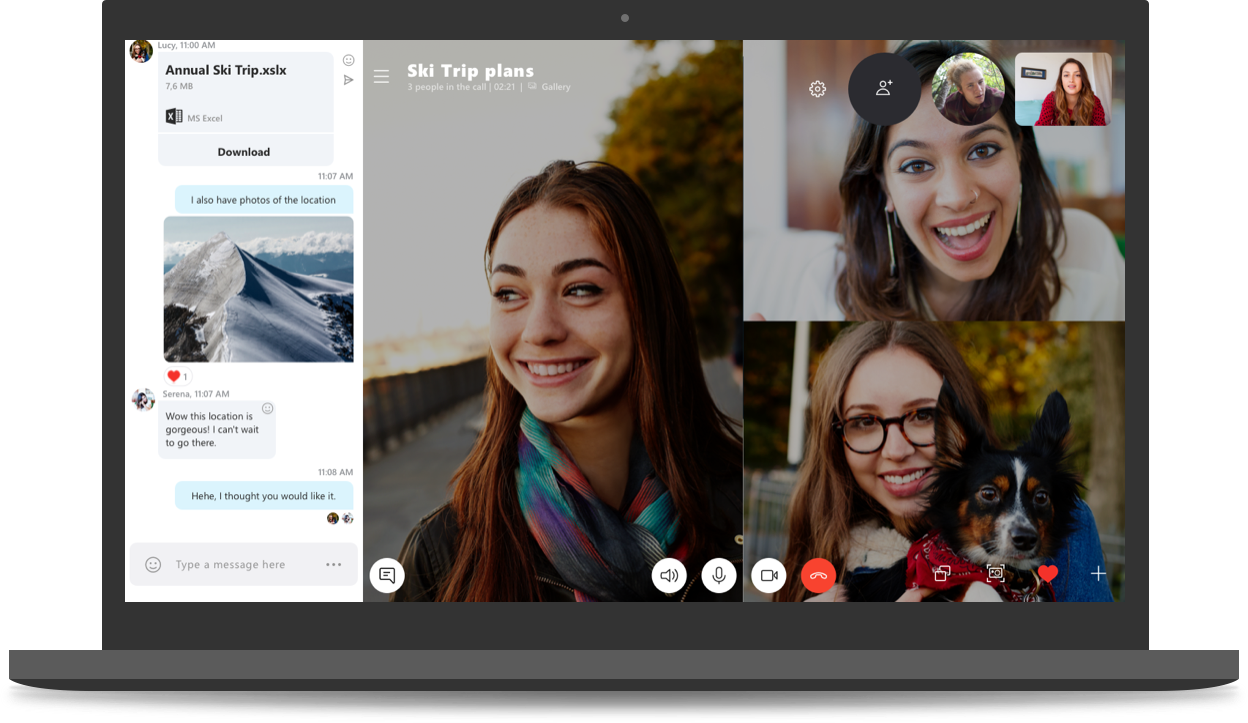The width and height of the screenshot is (1248, 723).
Task: Turn off the video camera
Action: point(769,575)
